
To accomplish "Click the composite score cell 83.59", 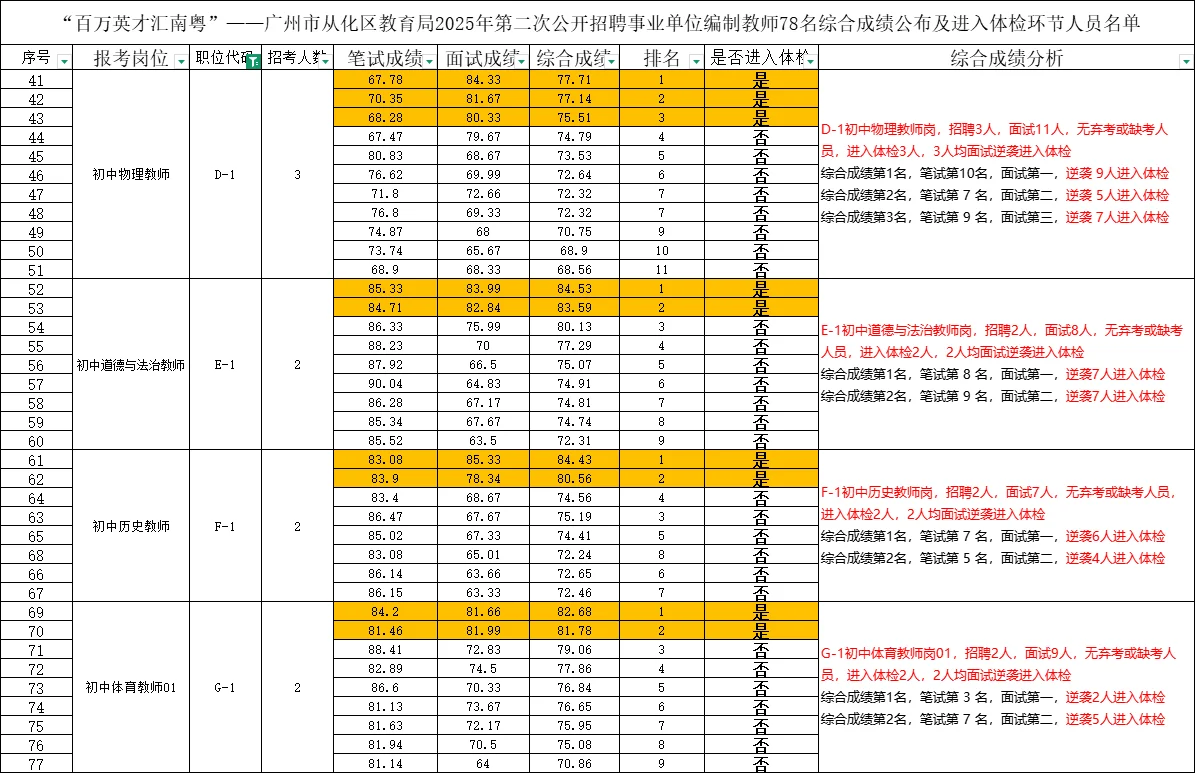I will click(x=574, y=307).
